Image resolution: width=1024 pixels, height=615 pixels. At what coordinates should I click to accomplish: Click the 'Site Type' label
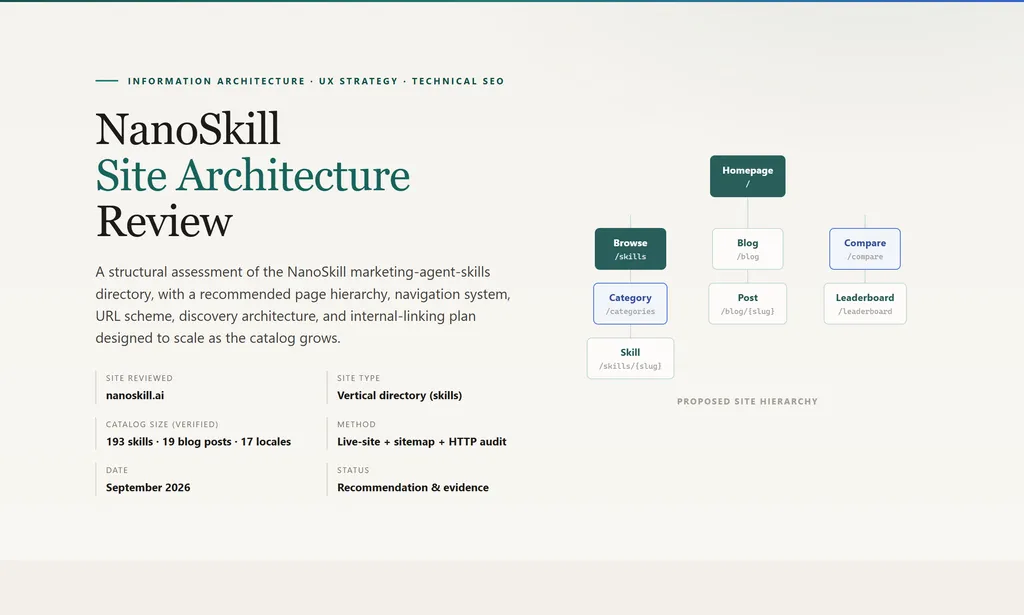click(359, 378)
